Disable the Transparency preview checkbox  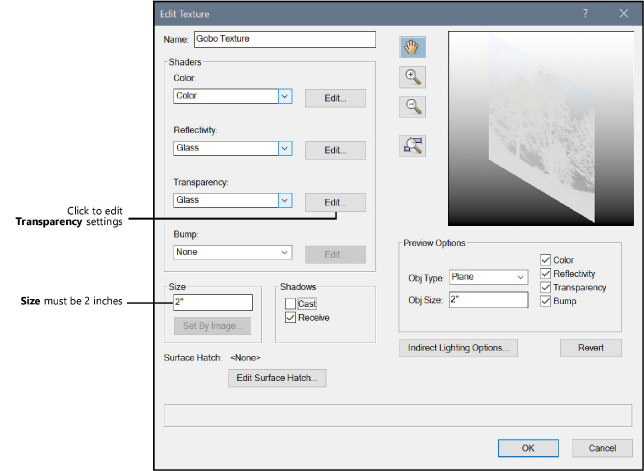545,288
